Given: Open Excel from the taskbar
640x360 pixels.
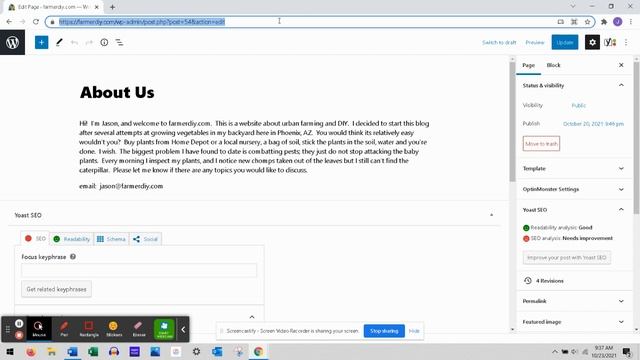Looking at the screenshot, I should (x=93, y=351).
